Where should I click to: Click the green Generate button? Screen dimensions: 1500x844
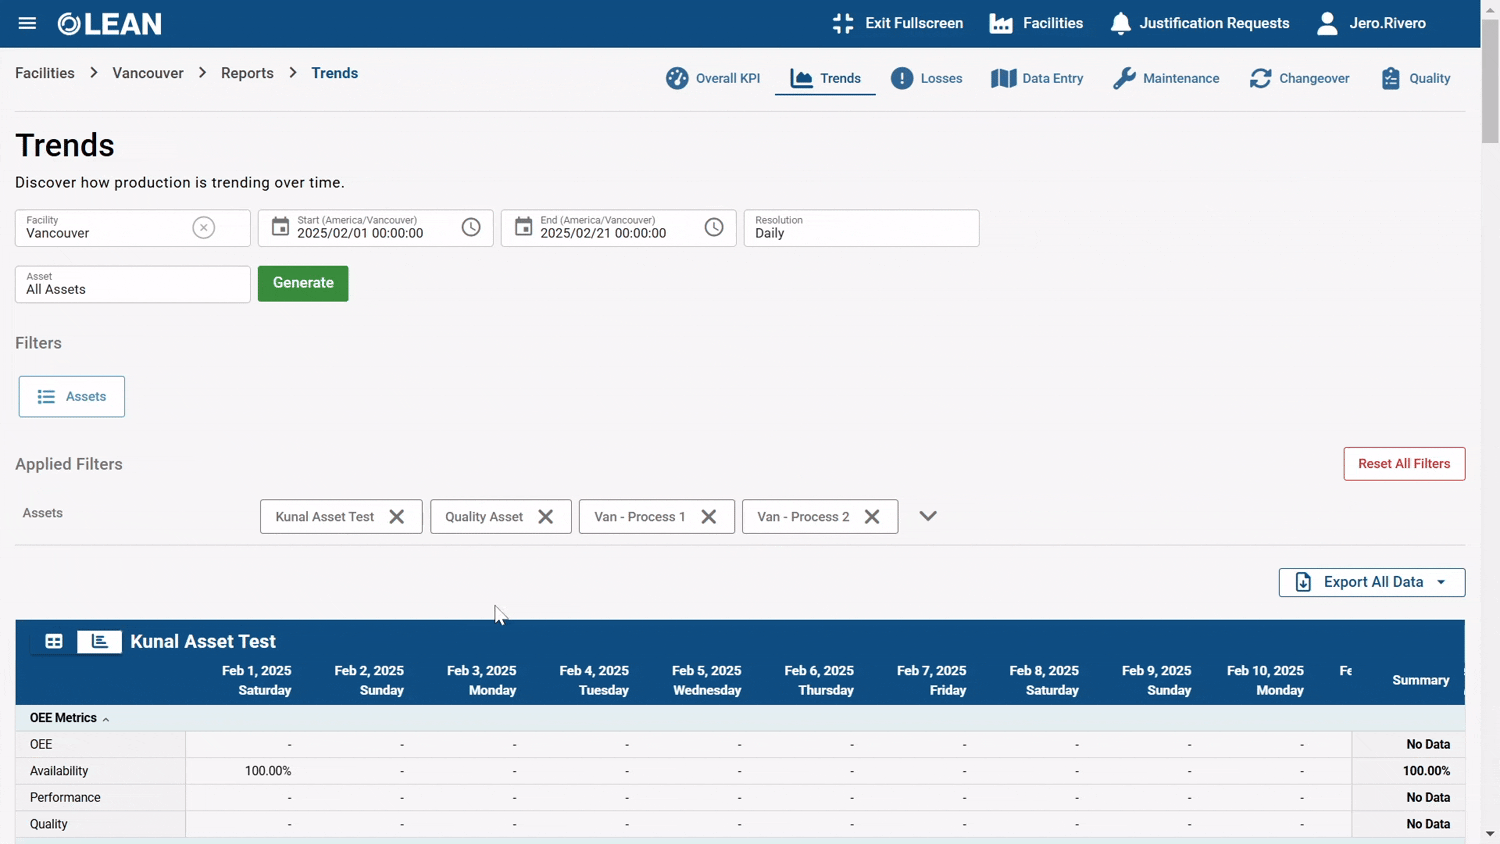[303, 283]
